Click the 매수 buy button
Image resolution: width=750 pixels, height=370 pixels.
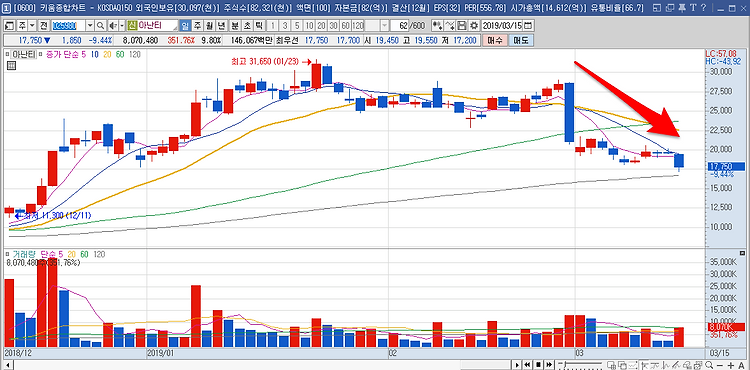point(495,41)
